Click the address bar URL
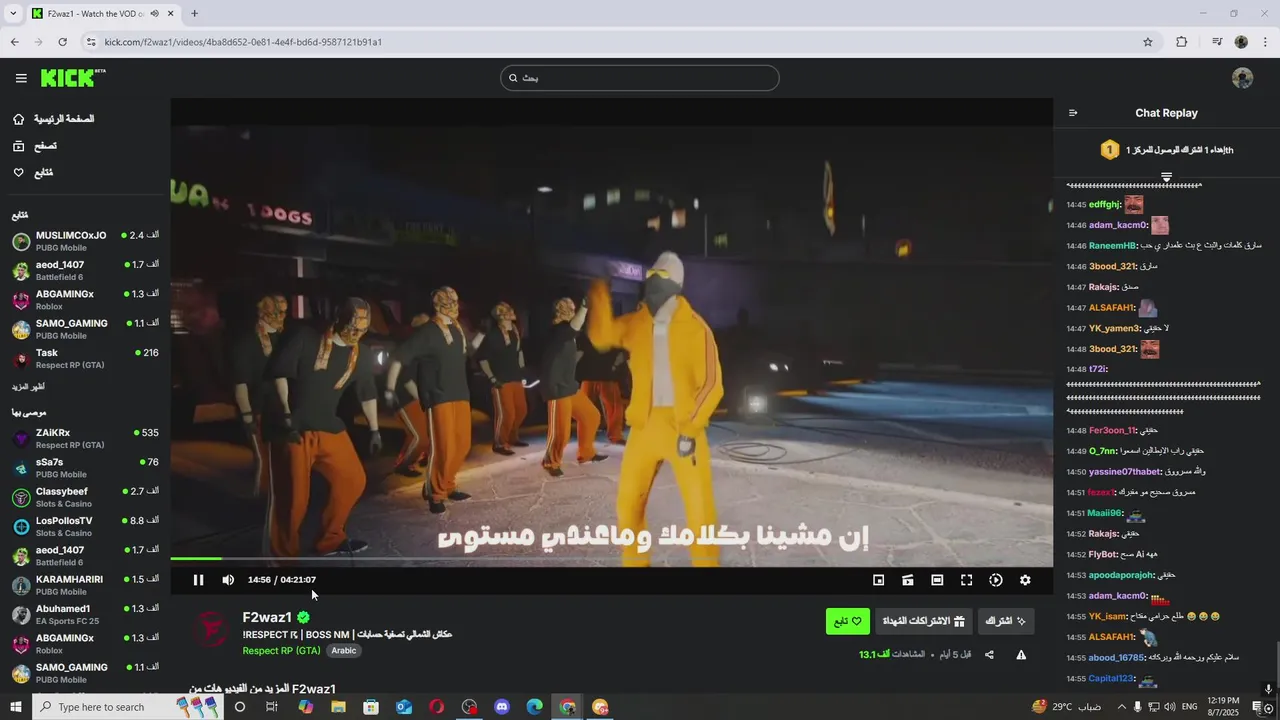The height and width of the screenshot is (720, 1280). pyautogui.click(x=243, y=42)
